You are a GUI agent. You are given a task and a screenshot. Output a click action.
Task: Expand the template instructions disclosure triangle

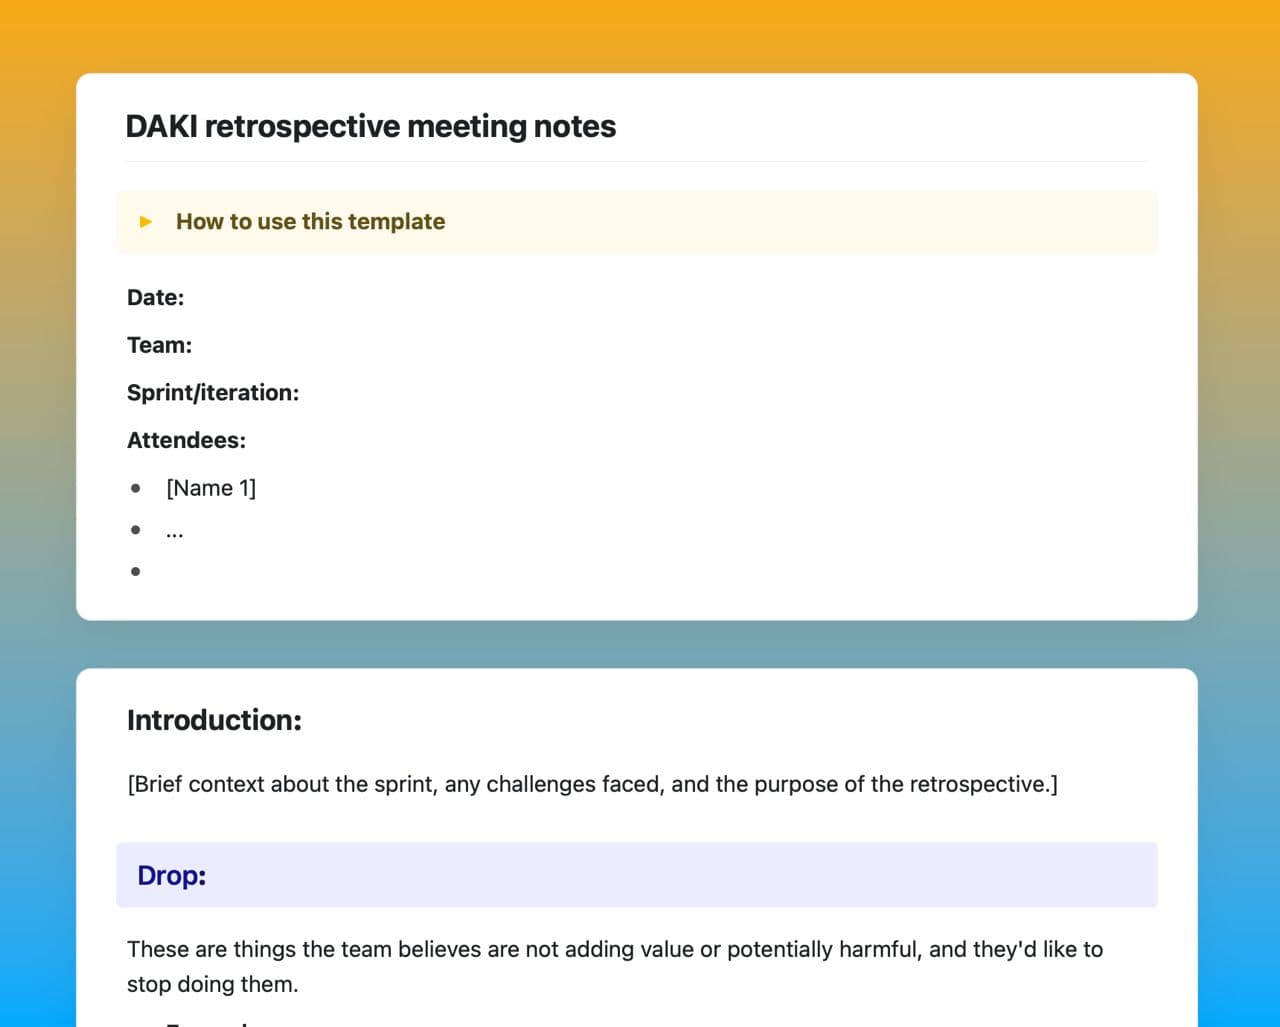(146, 222)
